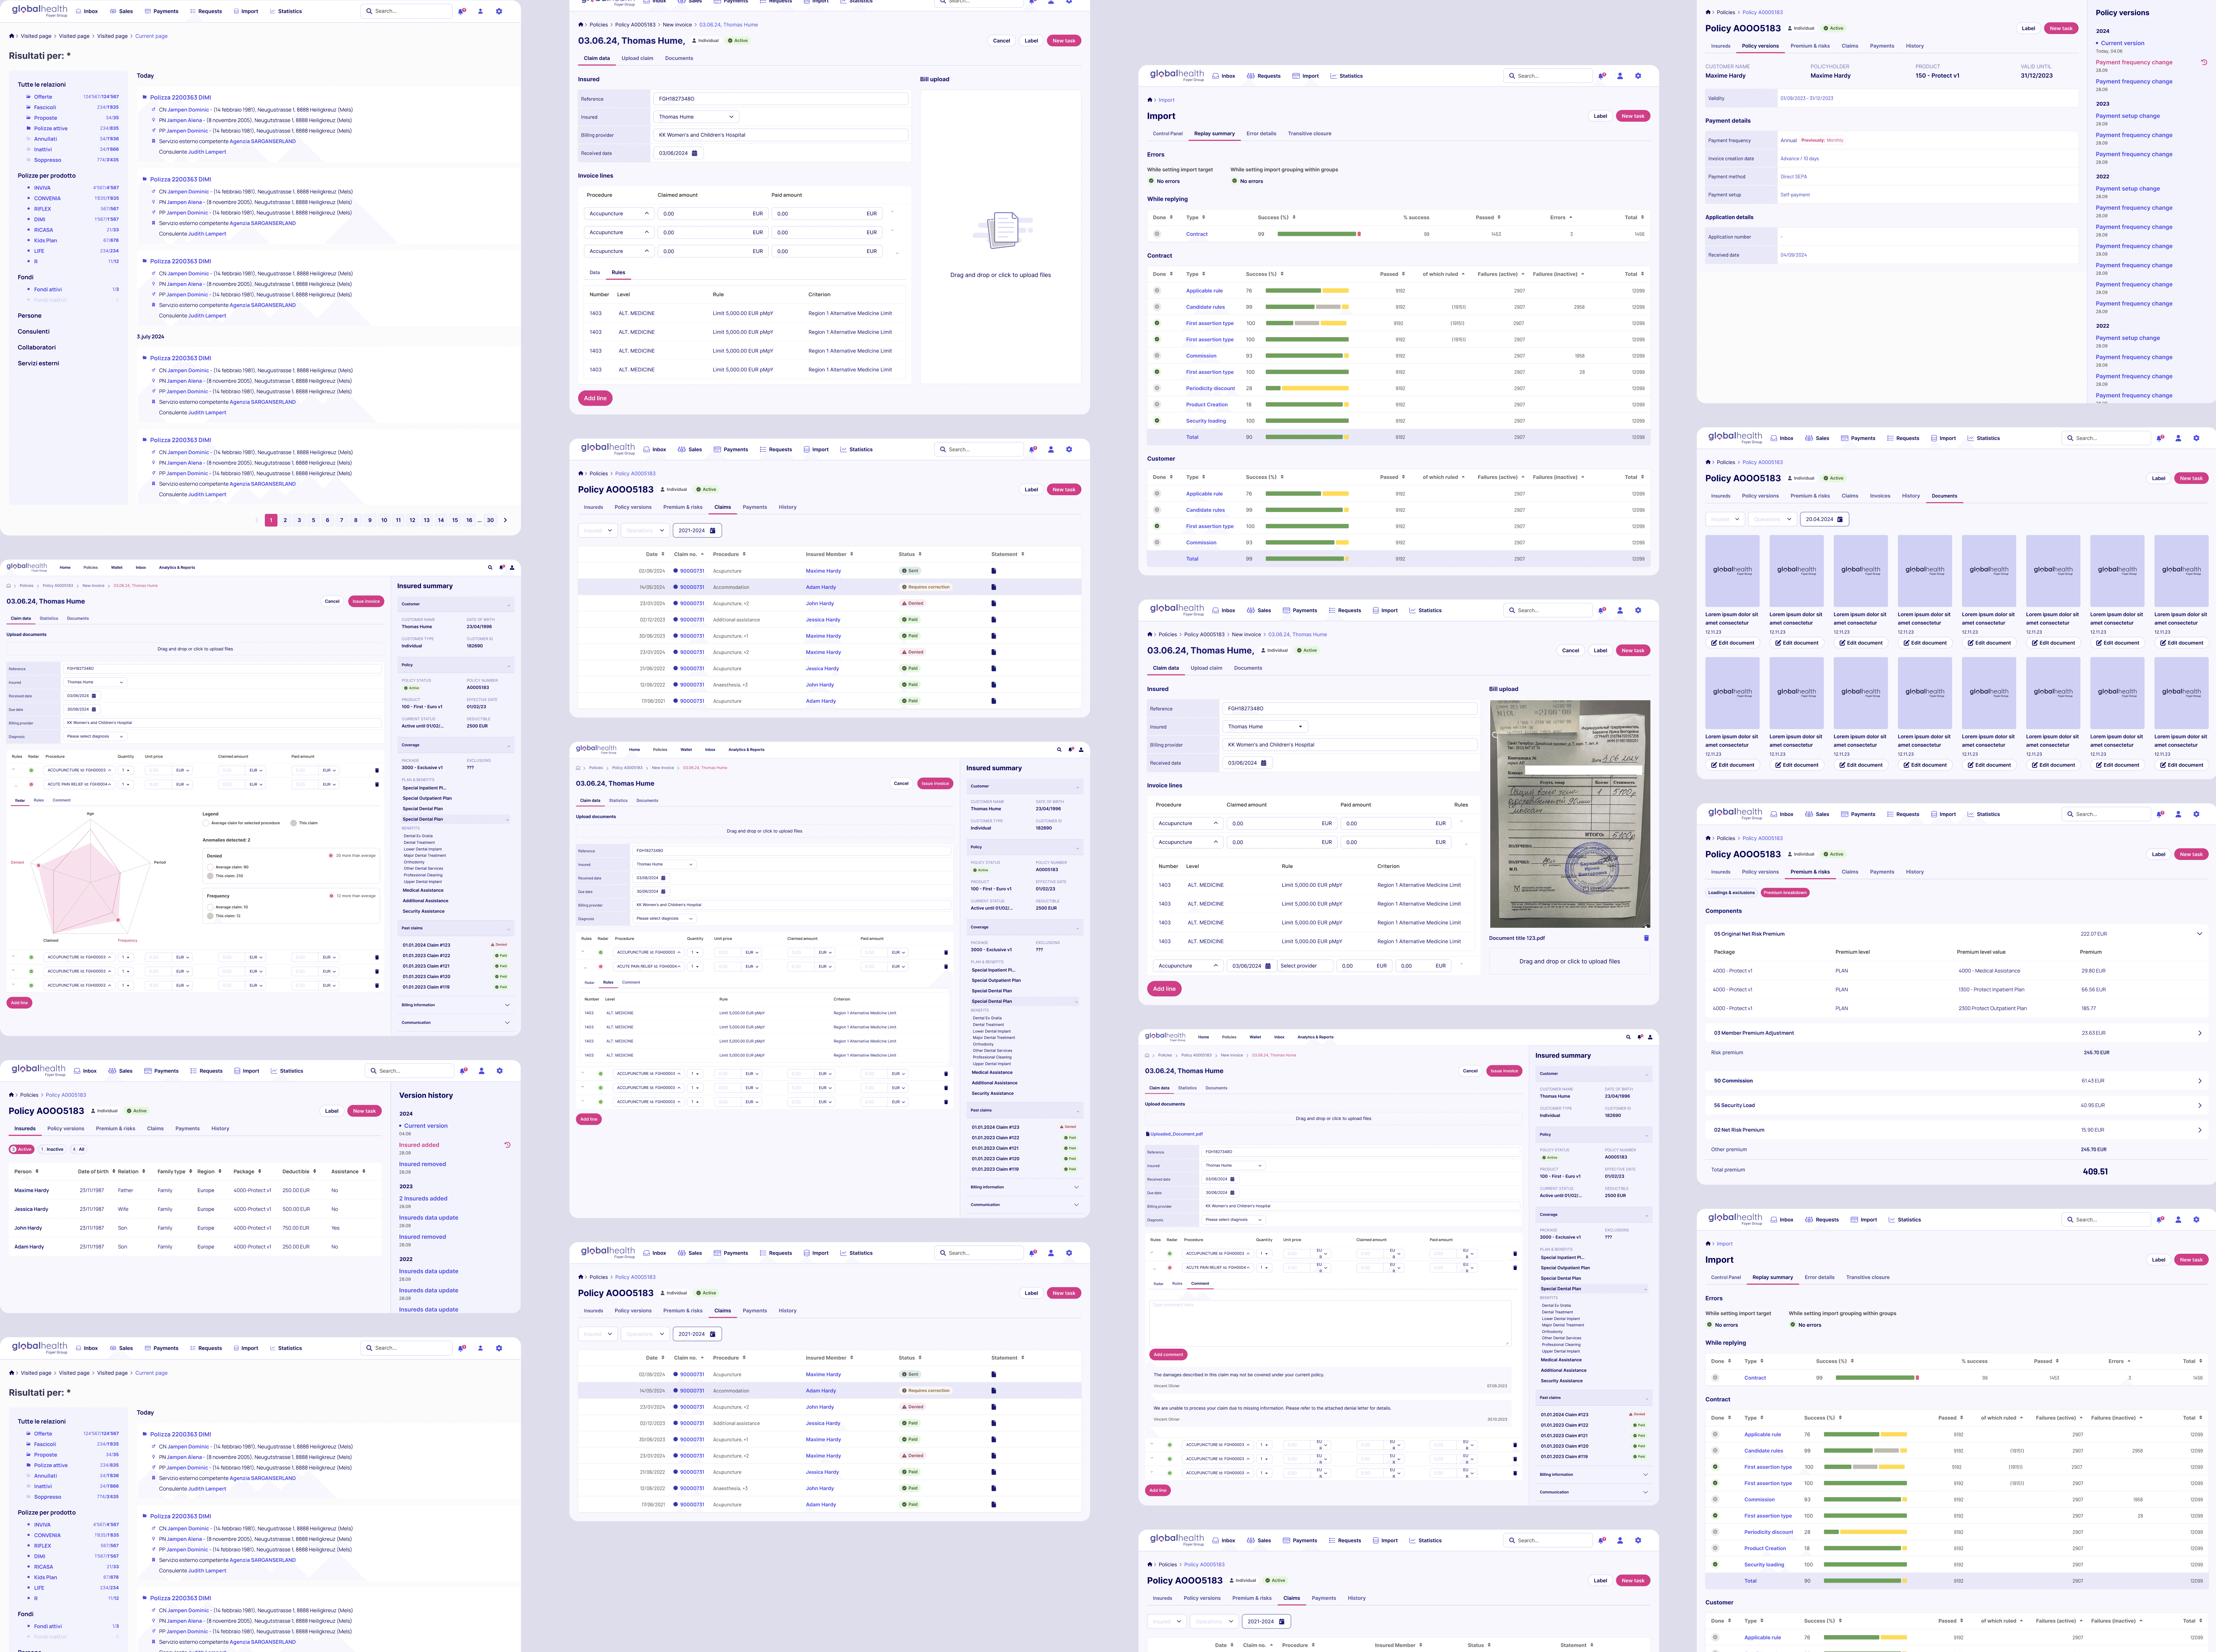Screen dimensions: 2216x1652
Task: Click "Current version" in the Version history panel
Action: (426, 1126)
